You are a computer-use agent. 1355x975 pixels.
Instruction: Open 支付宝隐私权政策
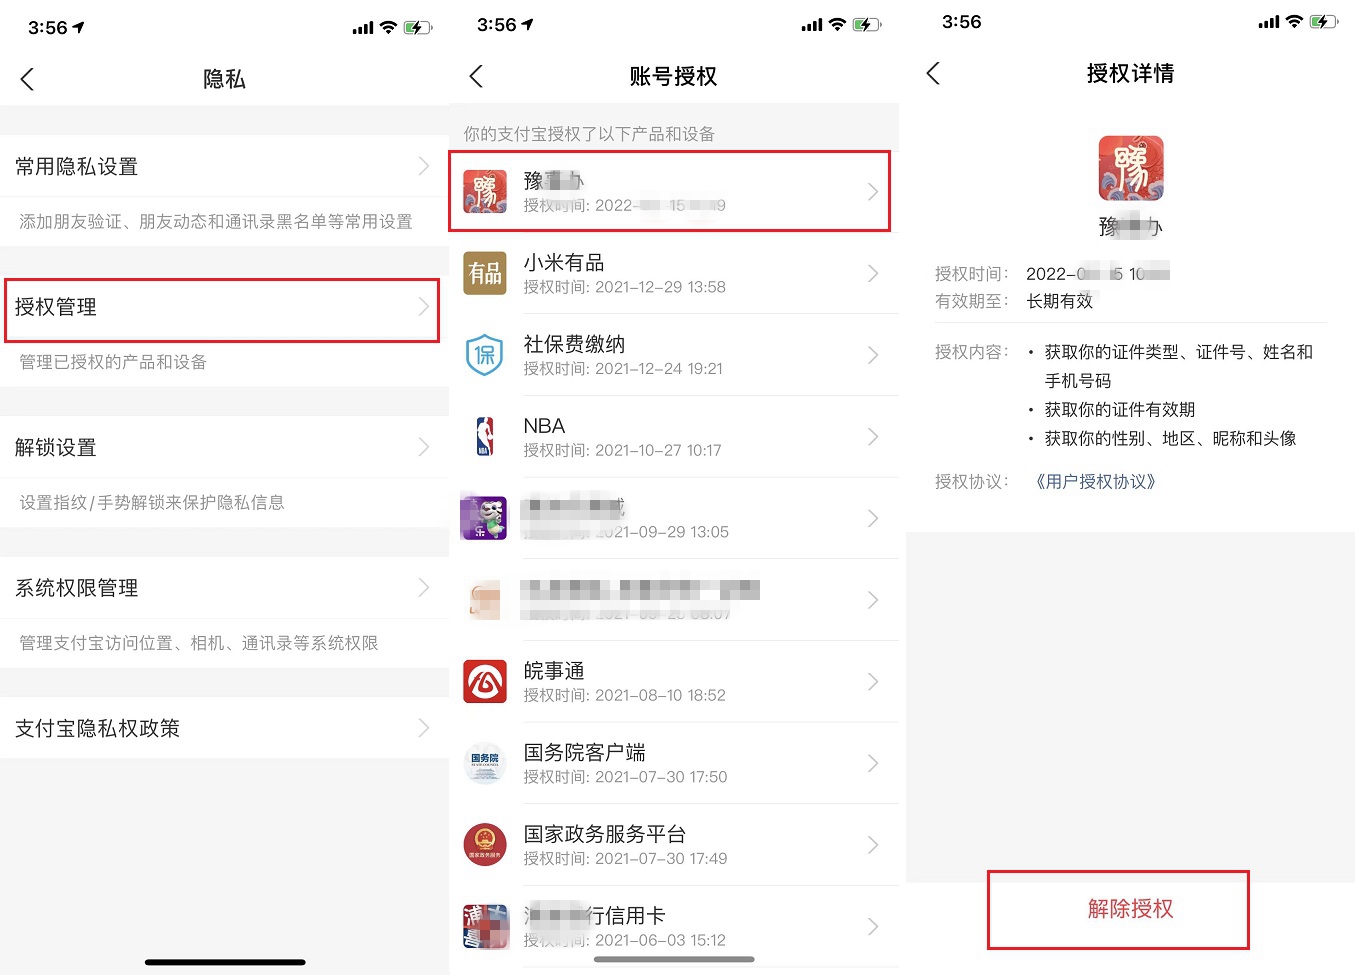224,728
